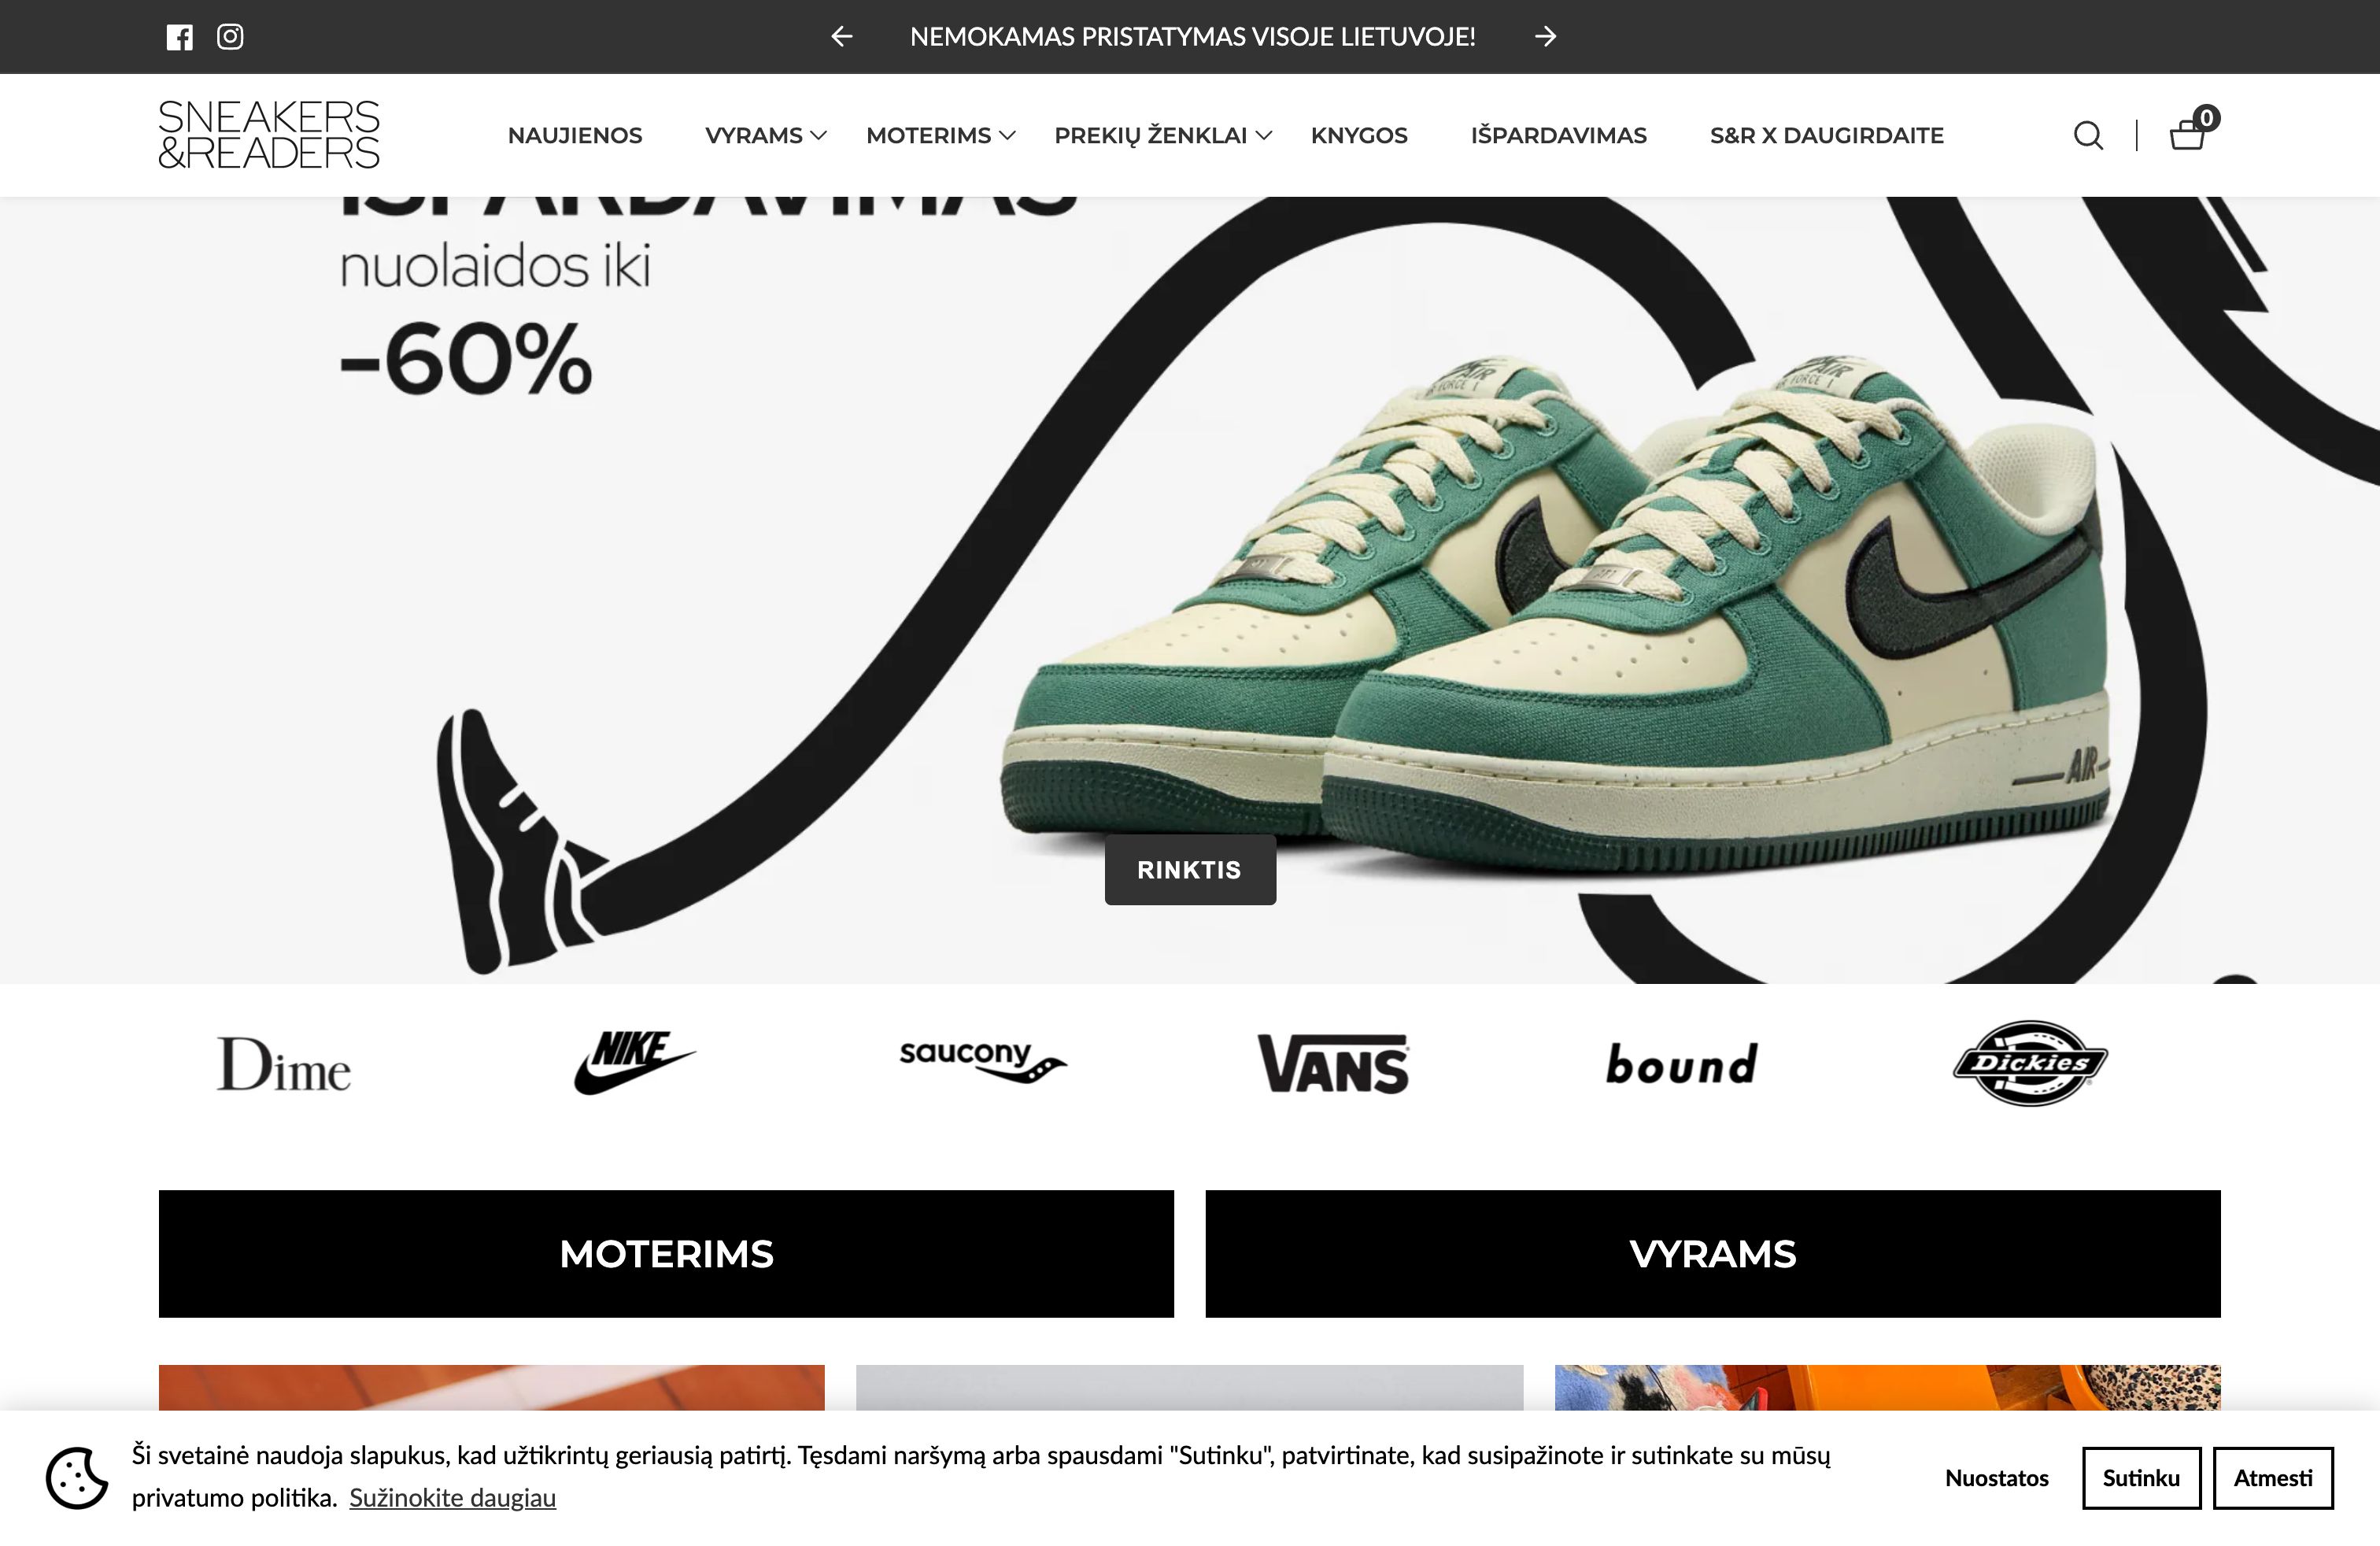
Task: Click the RINKTIS banner button
Action: click(1190, 870)
